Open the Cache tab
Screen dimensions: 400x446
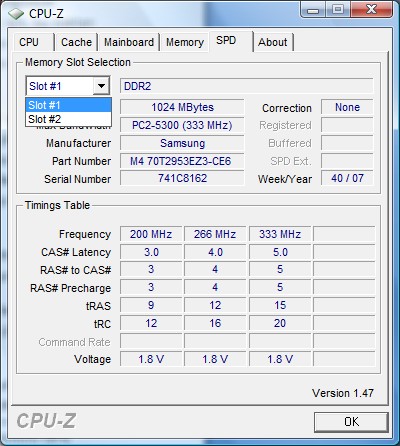(x=77, y=42)
